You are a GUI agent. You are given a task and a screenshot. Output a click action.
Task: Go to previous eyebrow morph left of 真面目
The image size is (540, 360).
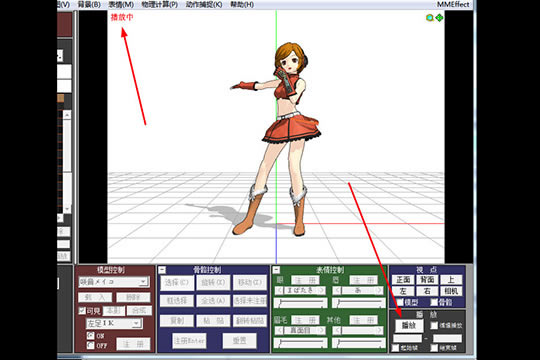279,331
